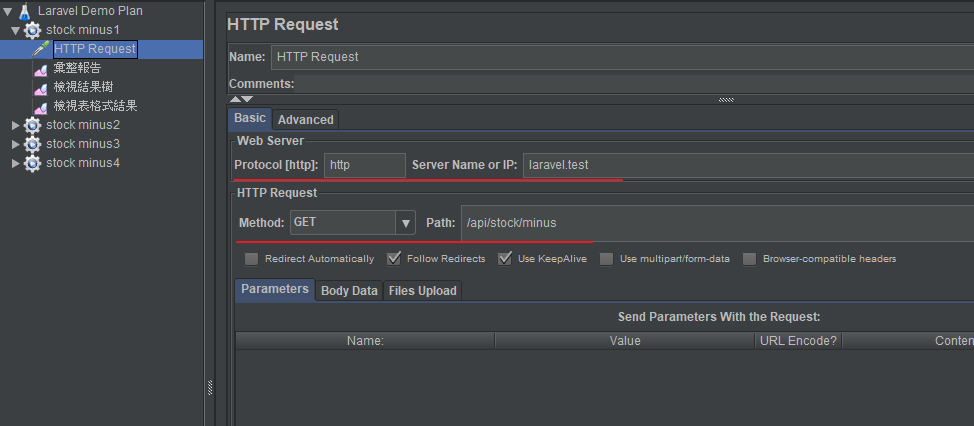
Task: Expand the stock minus3 tree node
Action: (15, 144)
